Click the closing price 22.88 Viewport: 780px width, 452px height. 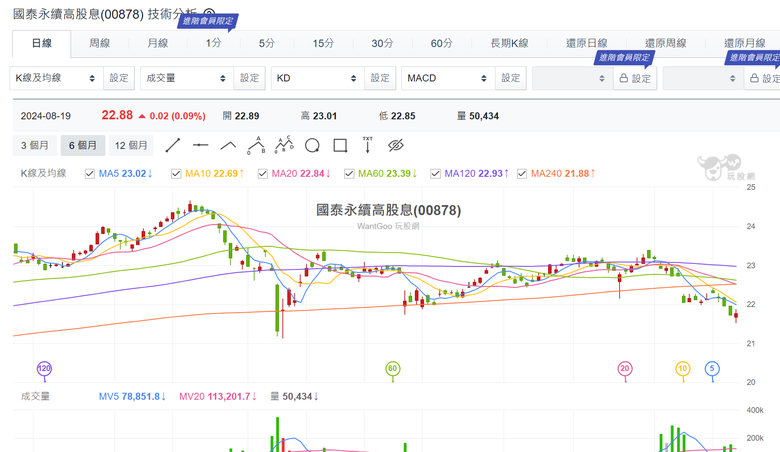pyautogui.click(x=117, y=115)
